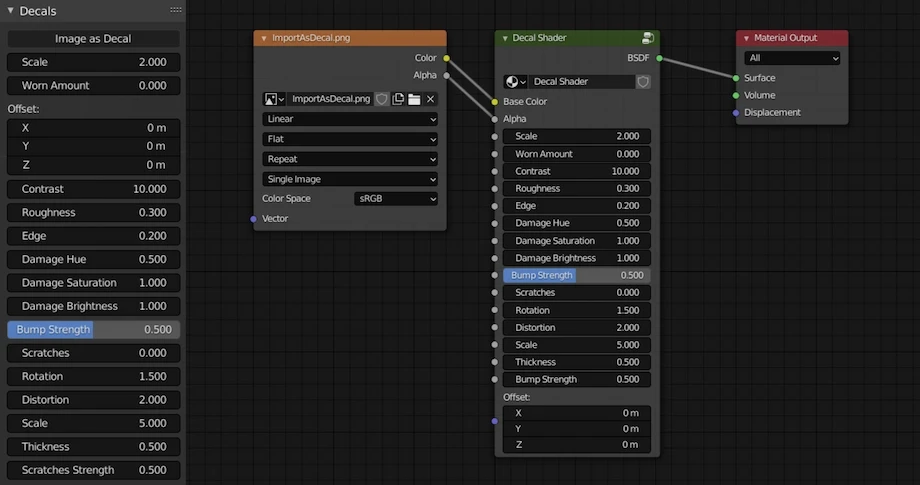Click the fake user shield beside ImportAsDecal.png
The image size is (920, 485).
382,99
